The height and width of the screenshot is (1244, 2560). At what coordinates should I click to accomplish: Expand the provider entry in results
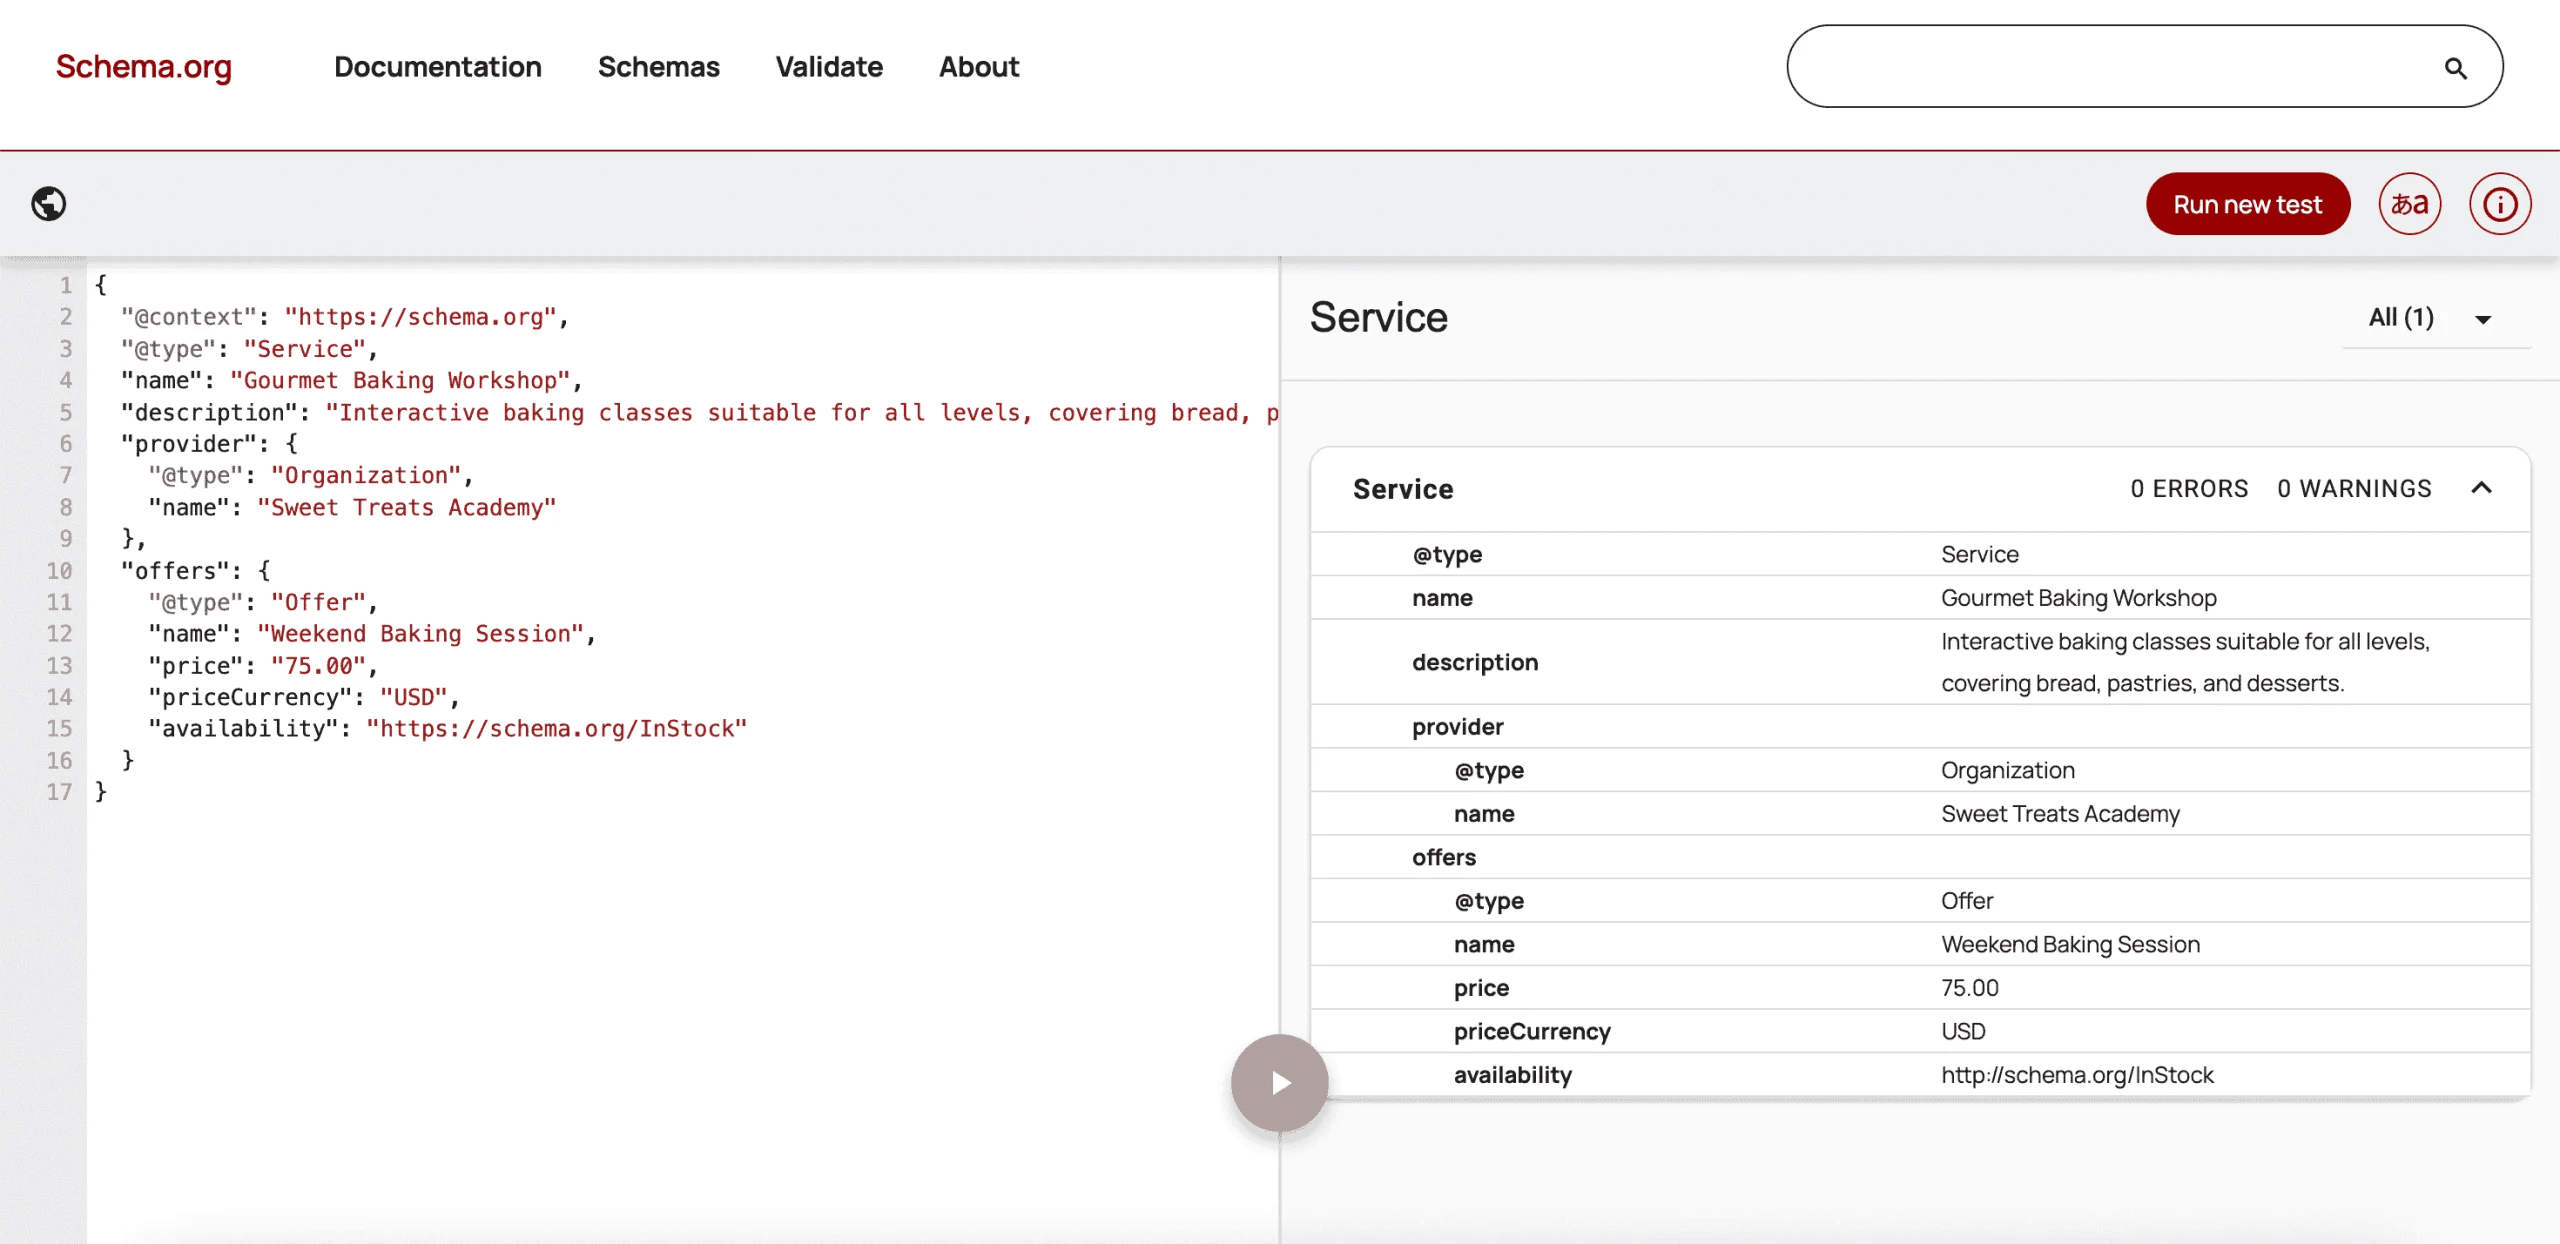pyautogui.click(x=1456, y=726)
